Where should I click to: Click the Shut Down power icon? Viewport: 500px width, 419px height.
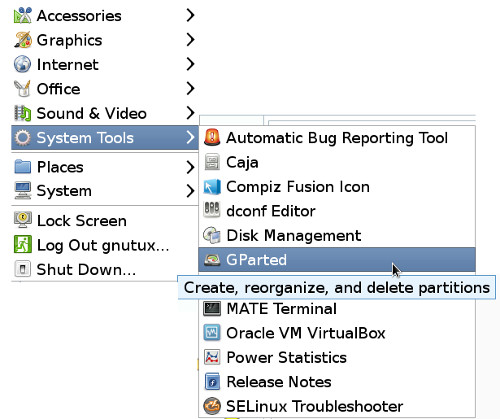[x=22, y=269]
